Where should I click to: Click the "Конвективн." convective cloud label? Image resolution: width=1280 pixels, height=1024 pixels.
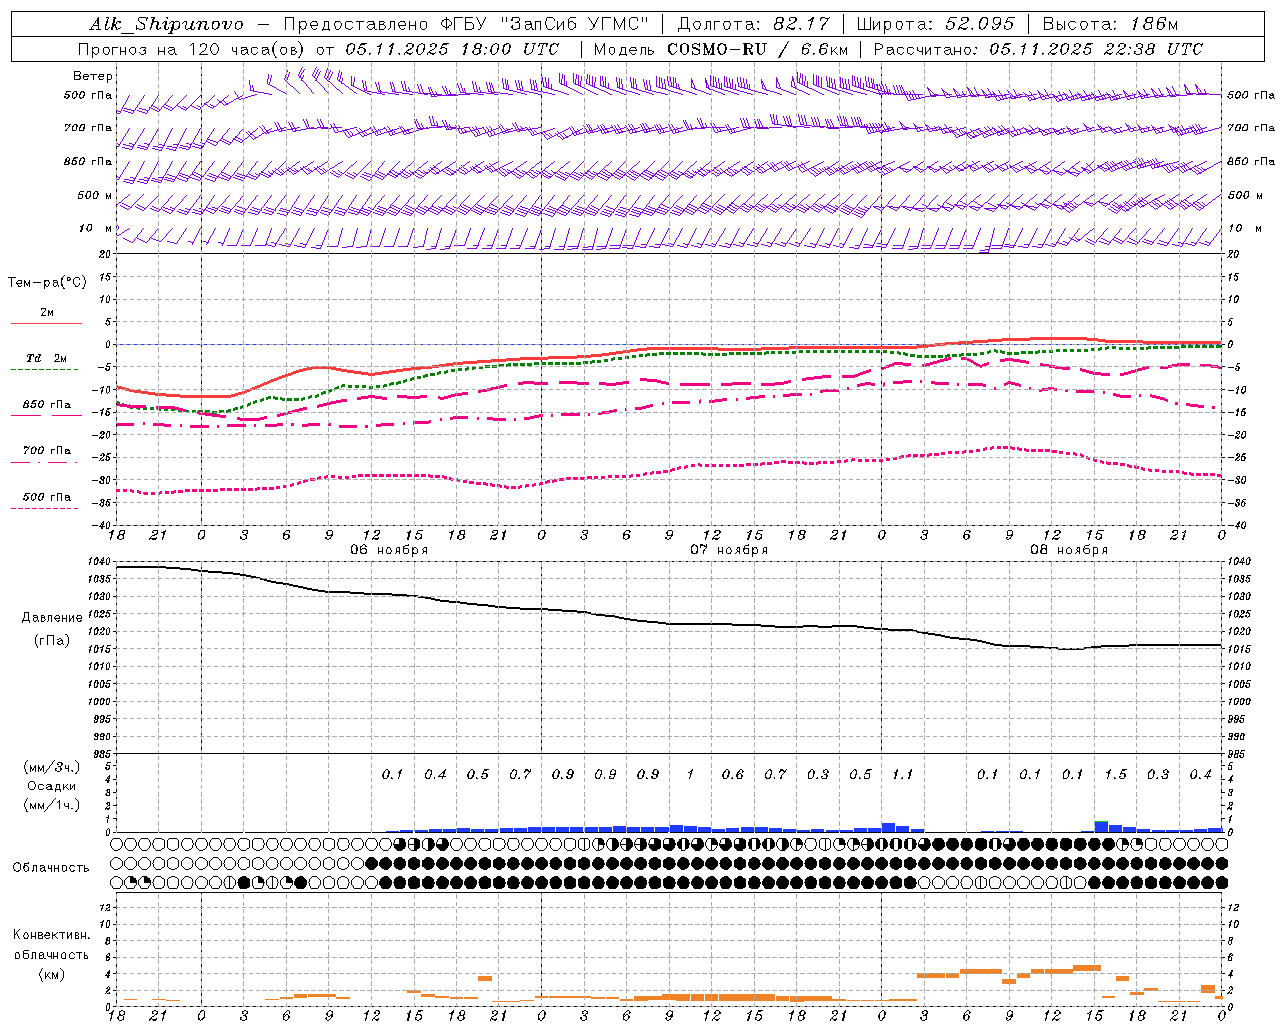[x=52, y=935]
